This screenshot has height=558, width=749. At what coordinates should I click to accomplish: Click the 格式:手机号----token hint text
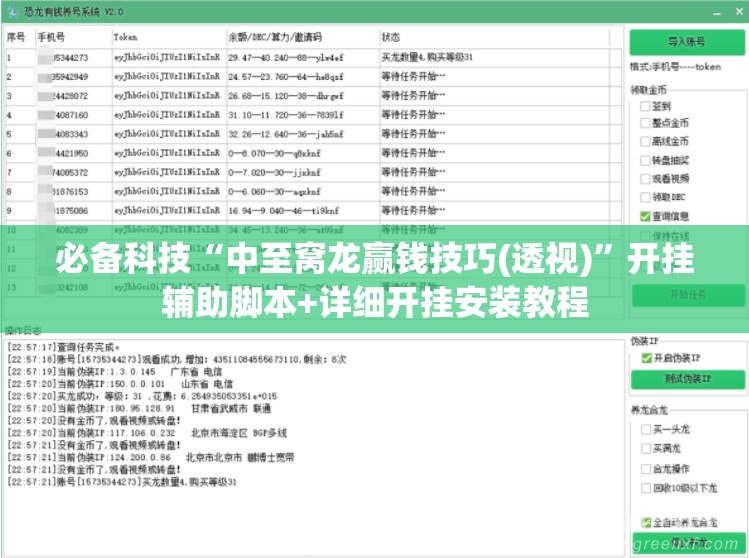pyautogui.click(x=675, y=67)
